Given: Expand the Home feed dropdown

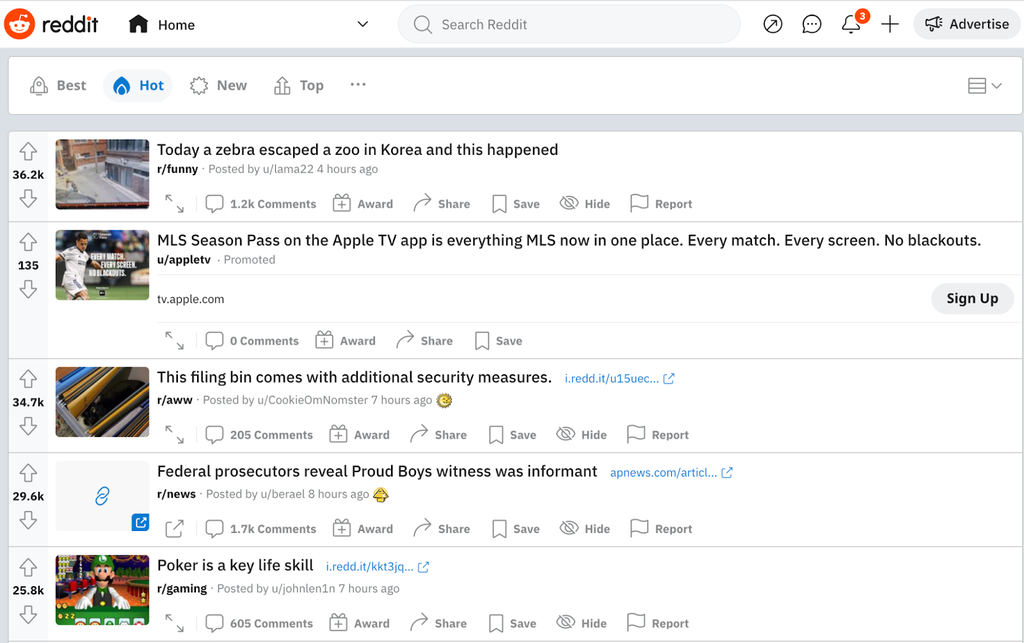Looking at the screenshot, I should coord(362,24).
